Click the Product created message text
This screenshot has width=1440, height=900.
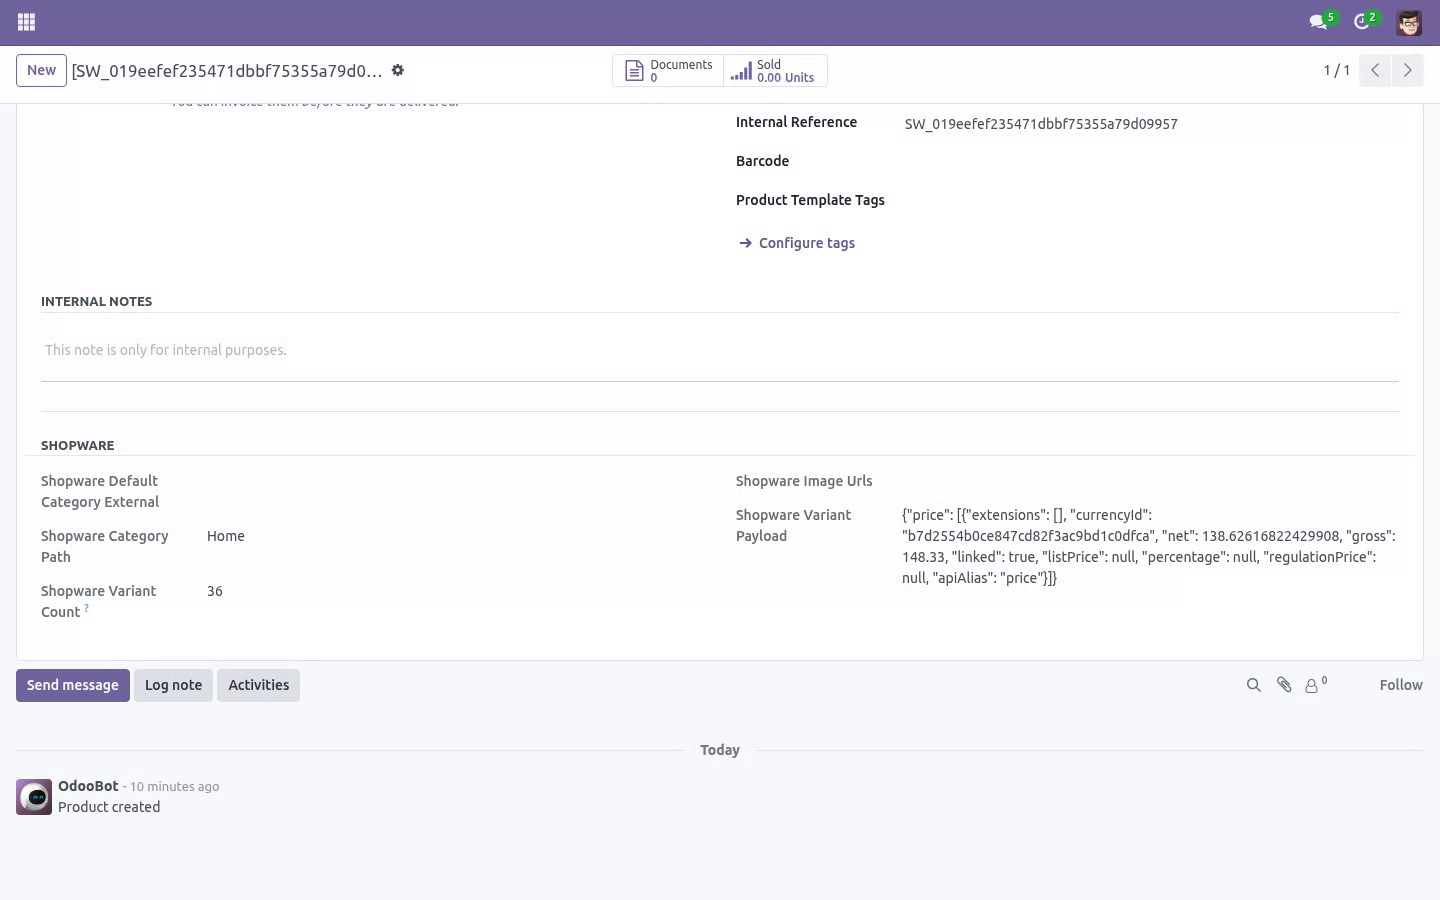109,807
